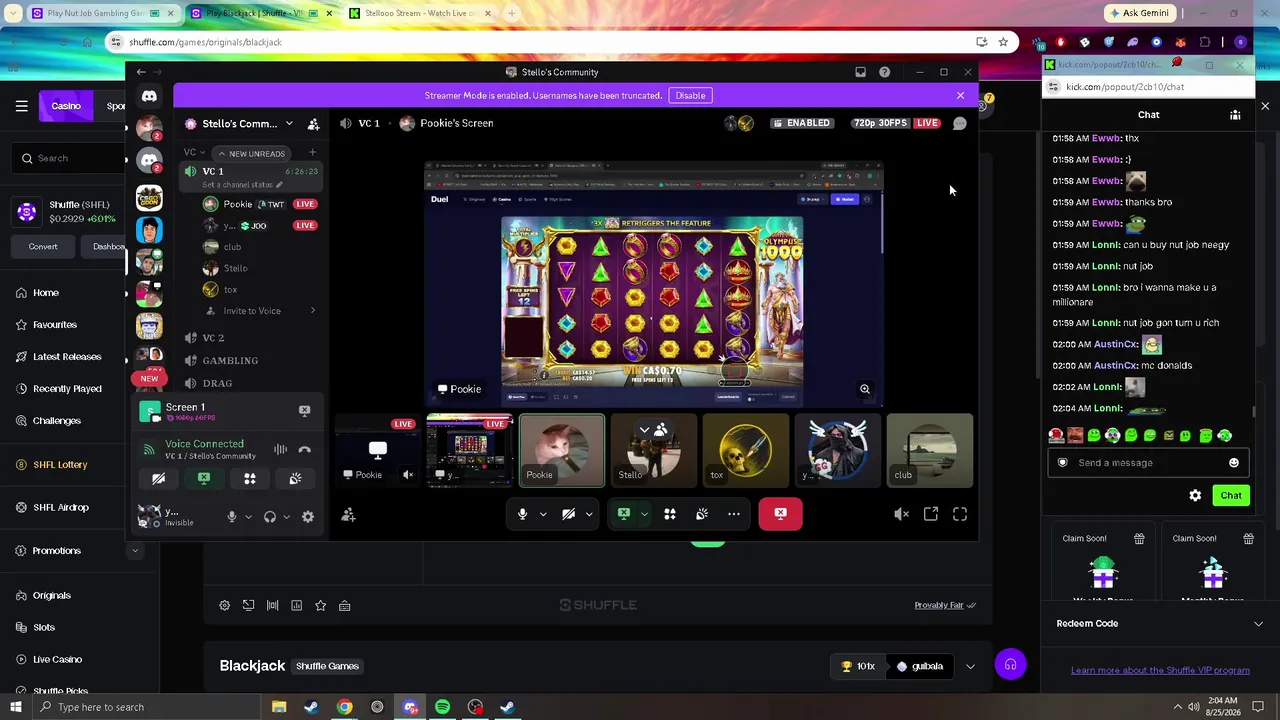
Task: Open Kick chat settings gear
Action: (1195, 495)
